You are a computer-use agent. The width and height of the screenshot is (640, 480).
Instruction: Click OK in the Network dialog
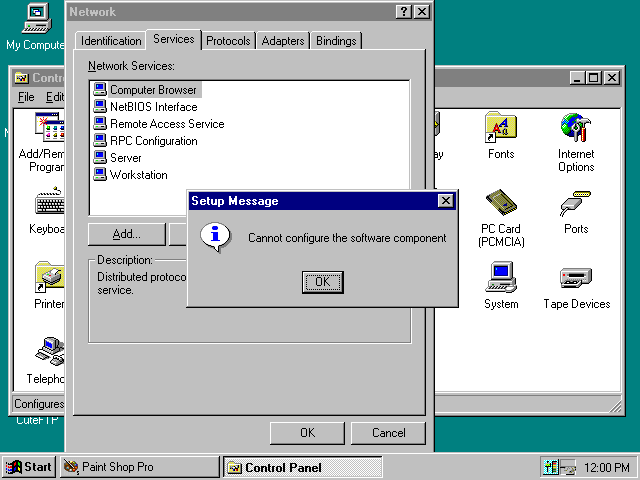click(307, 433)
